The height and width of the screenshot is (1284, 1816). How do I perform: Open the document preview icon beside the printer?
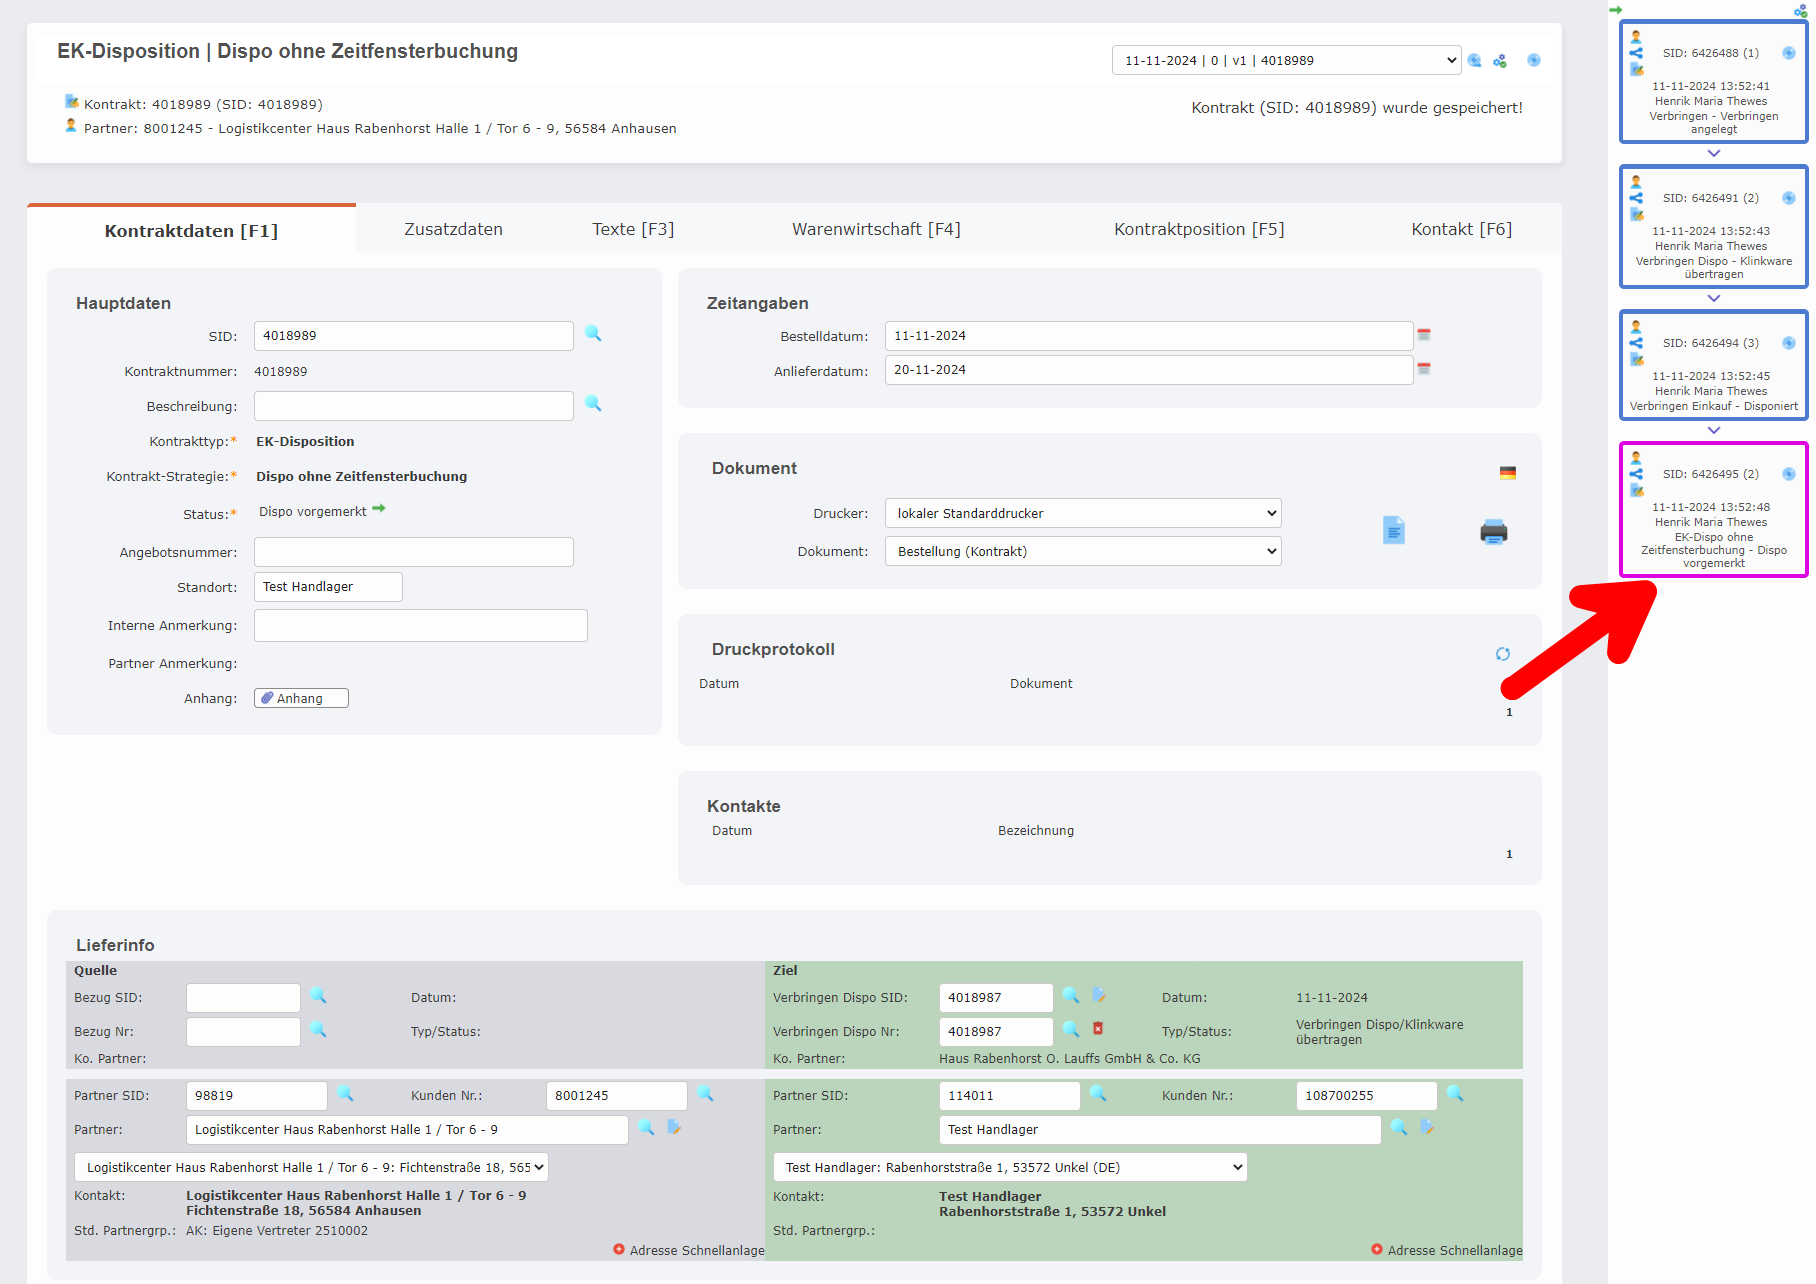pos(1395,531)
